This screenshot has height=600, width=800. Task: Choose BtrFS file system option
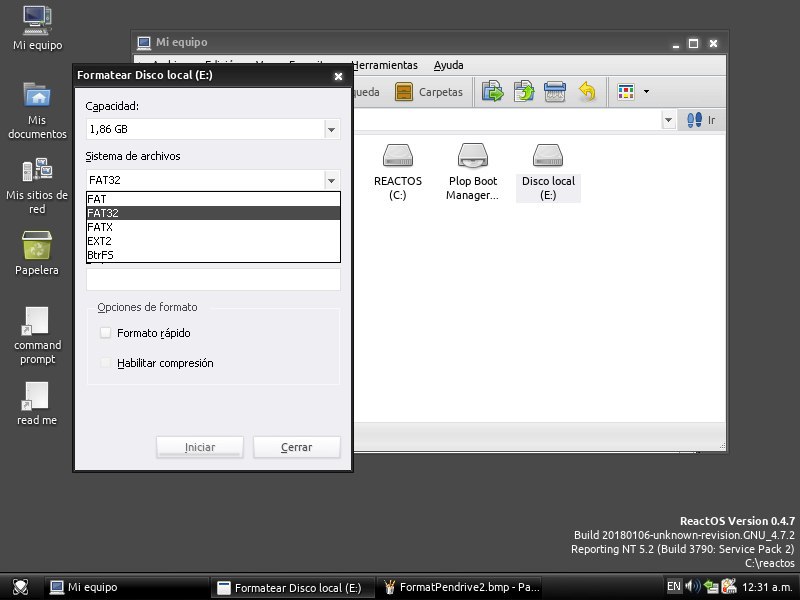[213, 255]
